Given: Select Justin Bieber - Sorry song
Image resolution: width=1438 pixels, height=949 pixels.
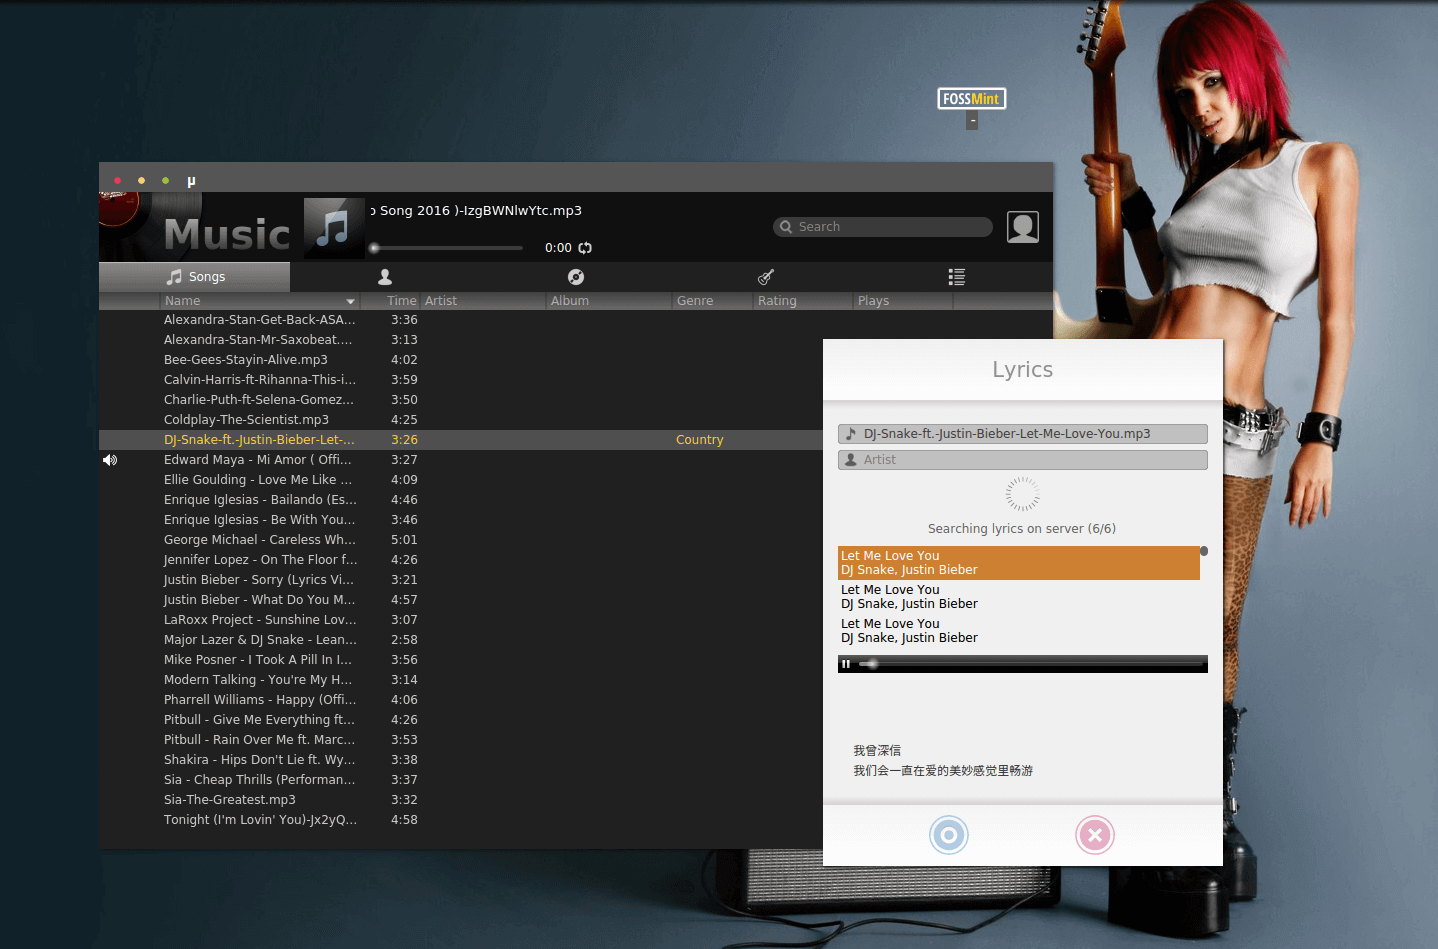Looking at the screenshot, I should 259,580.
